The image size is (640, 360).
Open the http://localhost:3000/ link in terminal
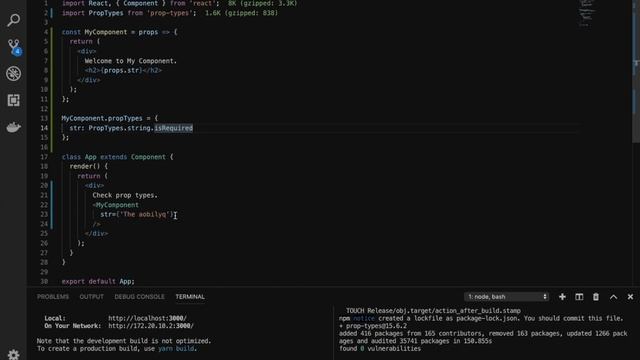(147, 318)
